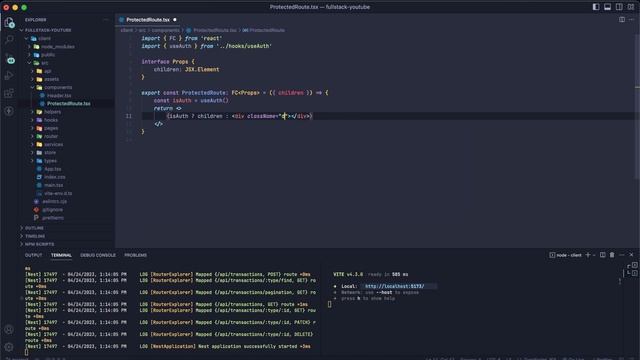Open .eslintrc.cjs file
This screenshot has height=360, width=640.
pos(54,202)
